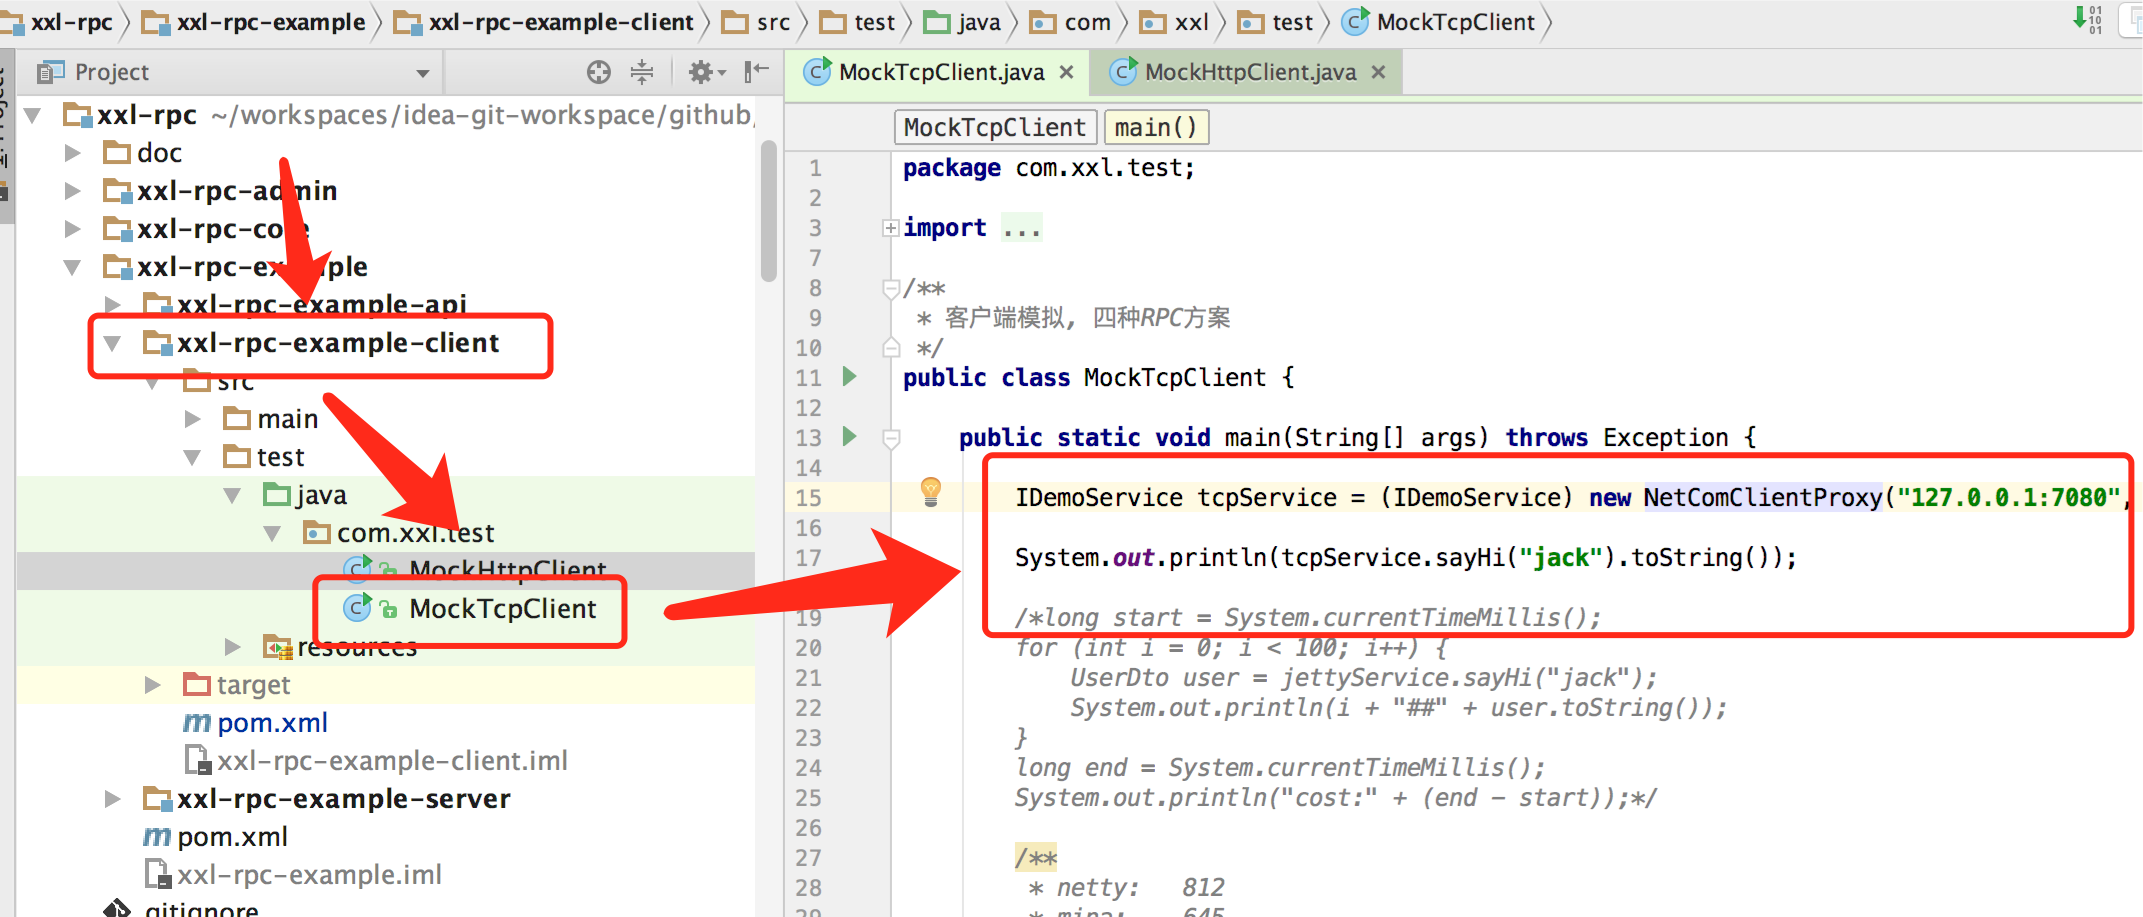Collapse the java folder
Image resolution: width=2143 pixels, height=917 pixels.
click(232, 495)
